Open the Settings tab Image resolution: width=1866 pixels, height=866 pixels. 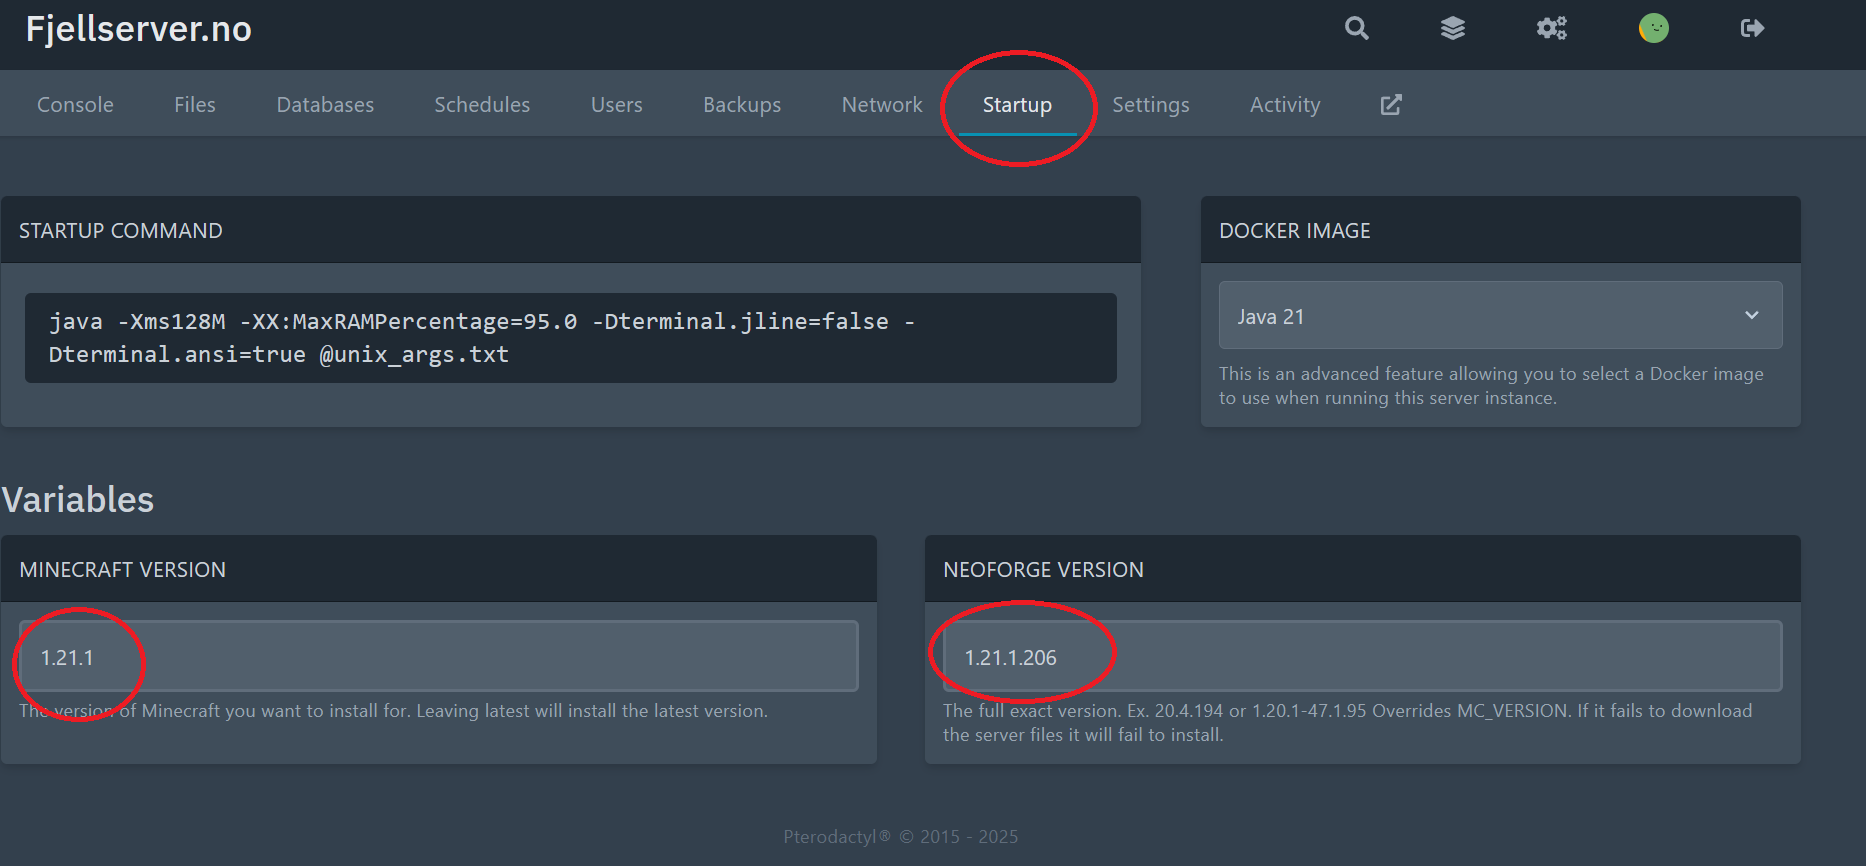1151,104
